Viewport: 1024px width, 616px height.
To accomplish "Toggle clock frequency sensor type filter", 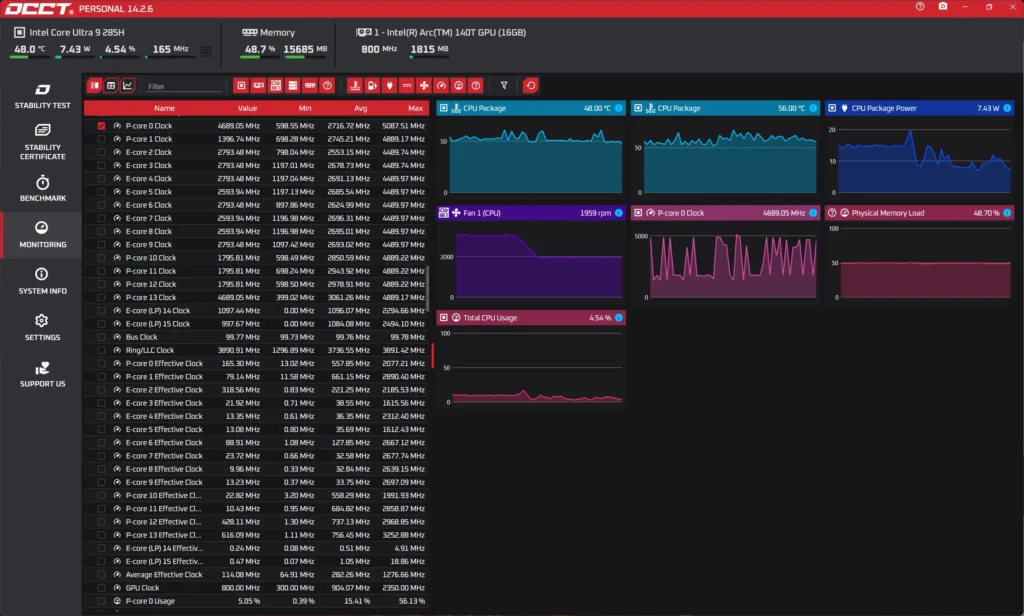I will pos(441,86).
